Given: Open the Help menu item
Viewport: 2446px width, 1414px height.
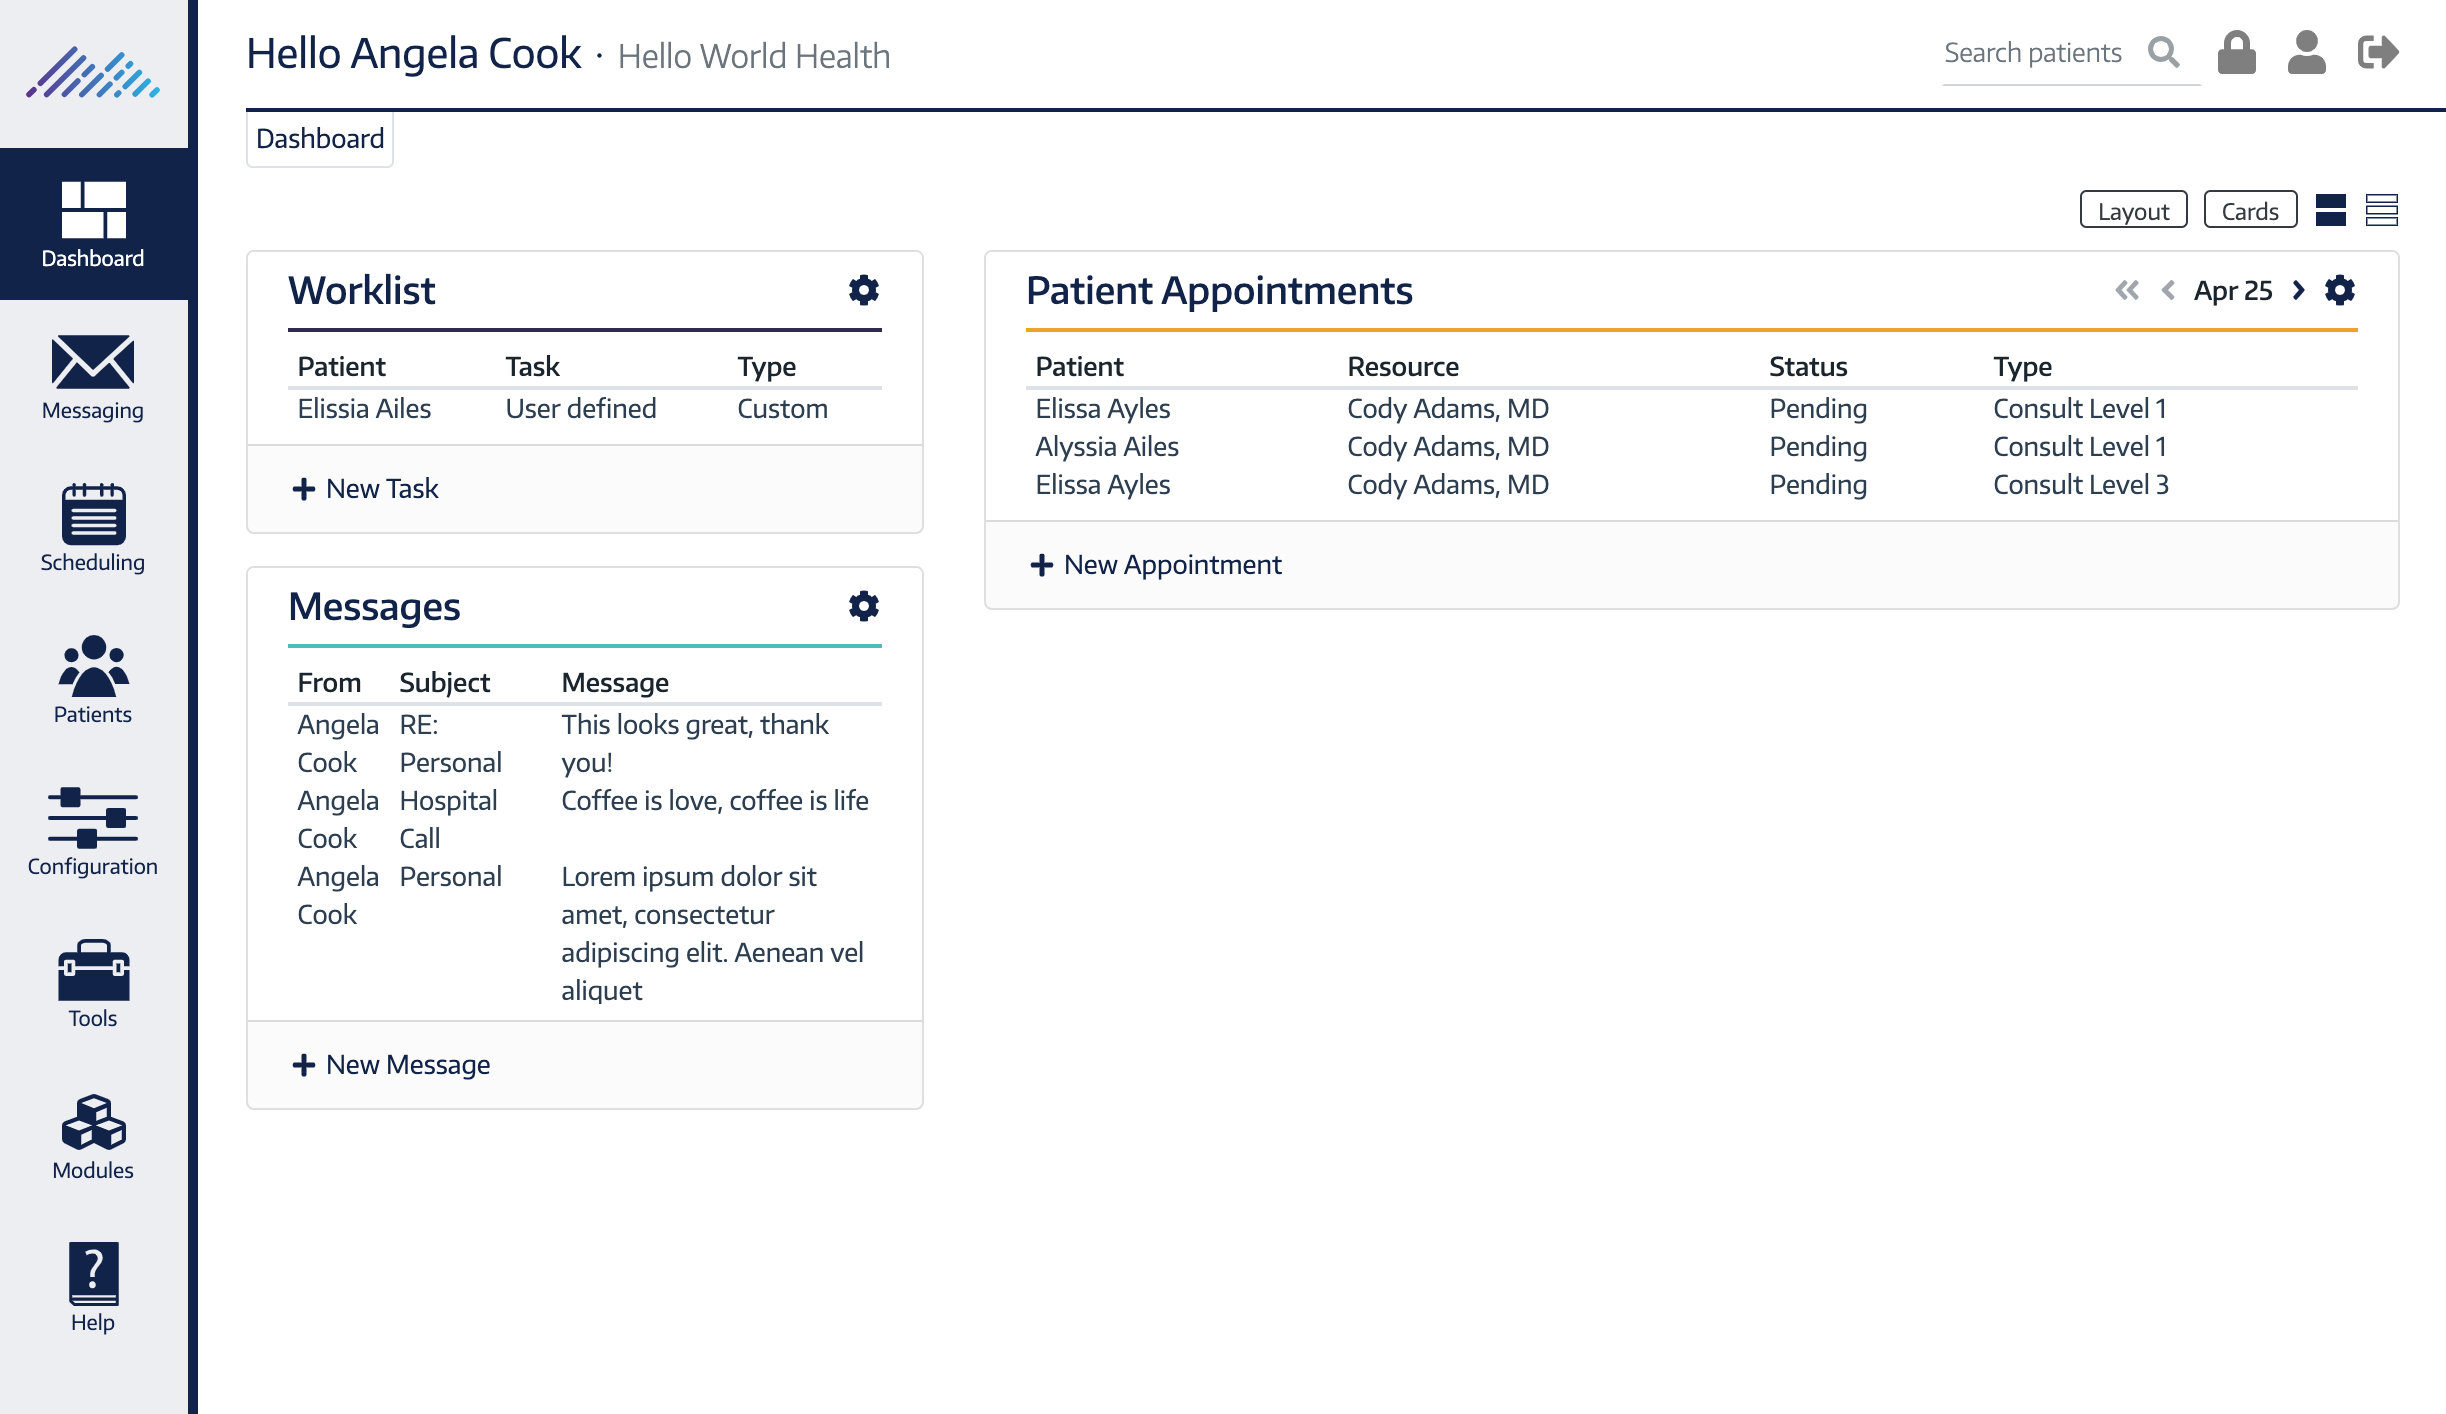Looking at the screenshot, I should 93,1287.
